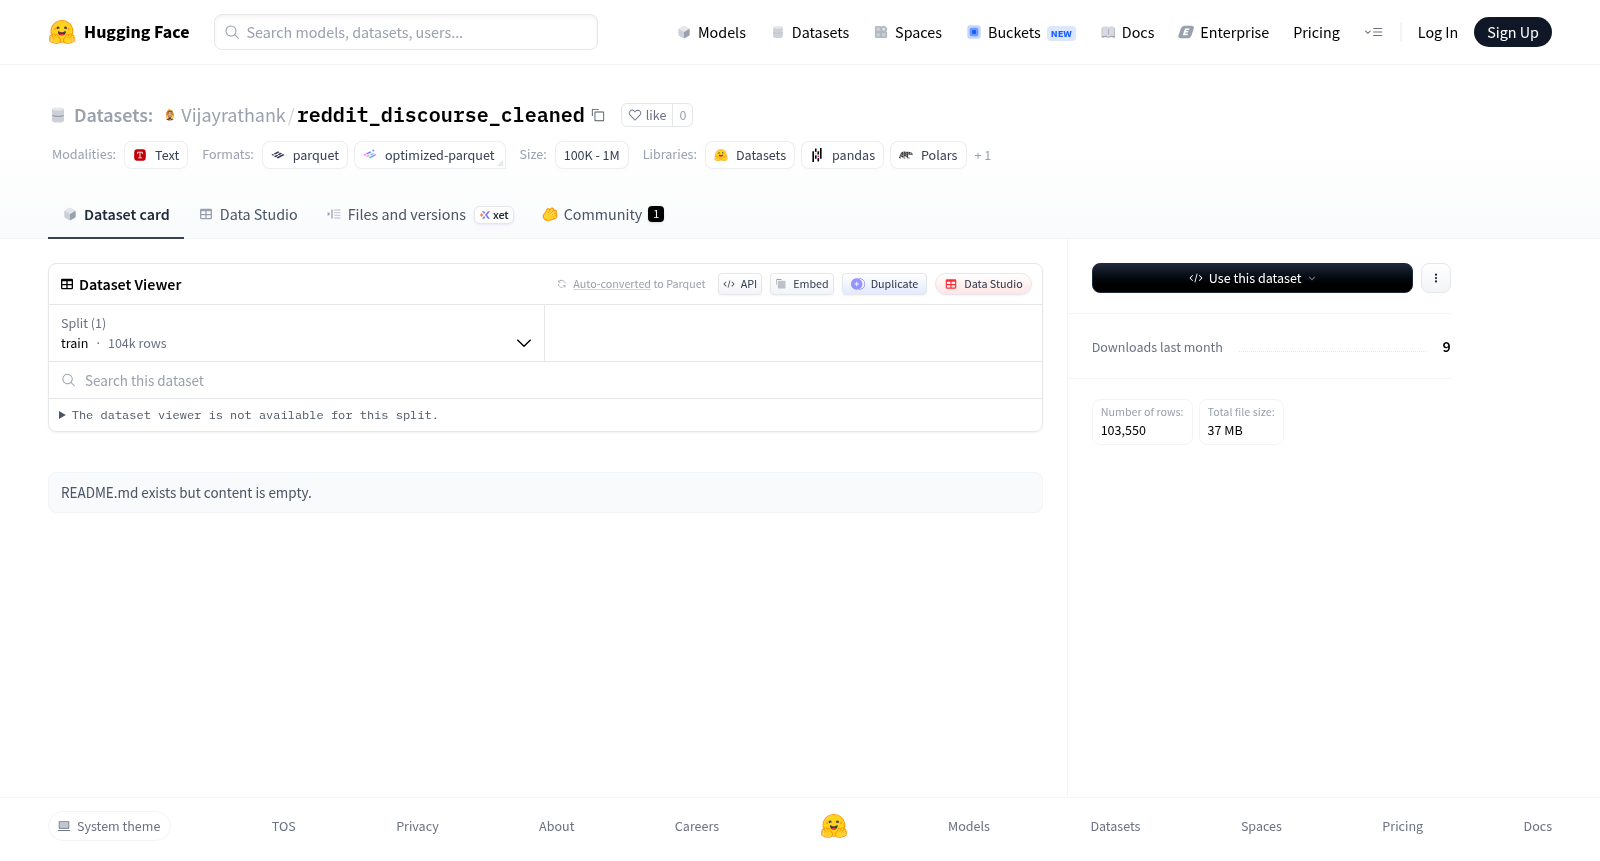
Task: Copy dataset name with clipboard icon
Action: pyautogui.click(x=598, y=115)
